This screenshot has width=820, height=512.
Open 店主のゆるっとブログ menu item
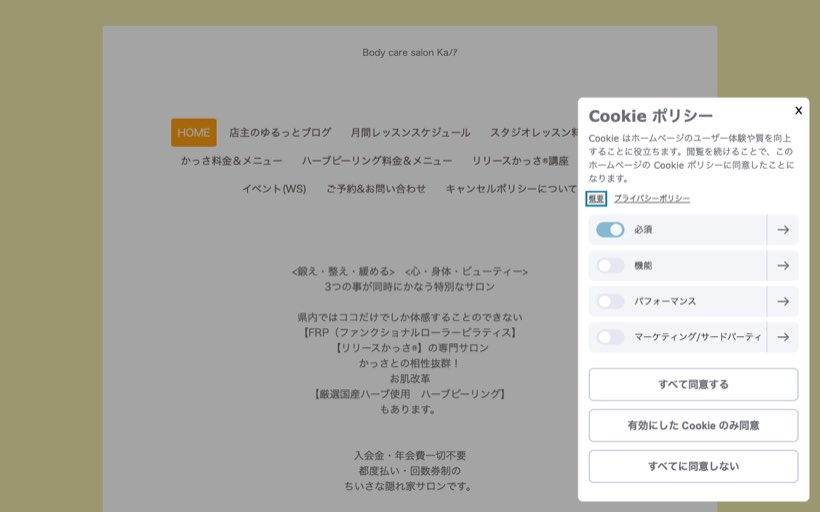280,132
